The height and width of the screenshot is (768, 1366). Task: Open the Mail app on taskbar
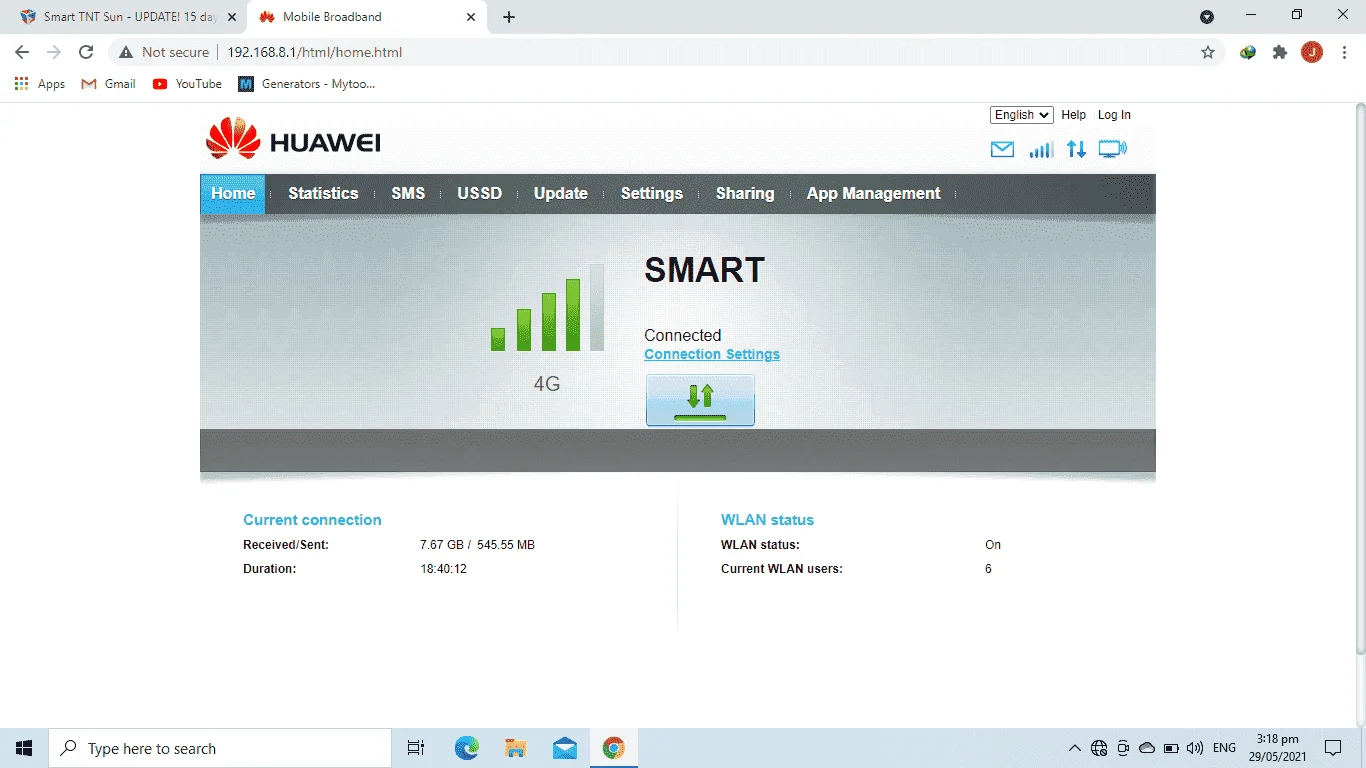[565, 748]
